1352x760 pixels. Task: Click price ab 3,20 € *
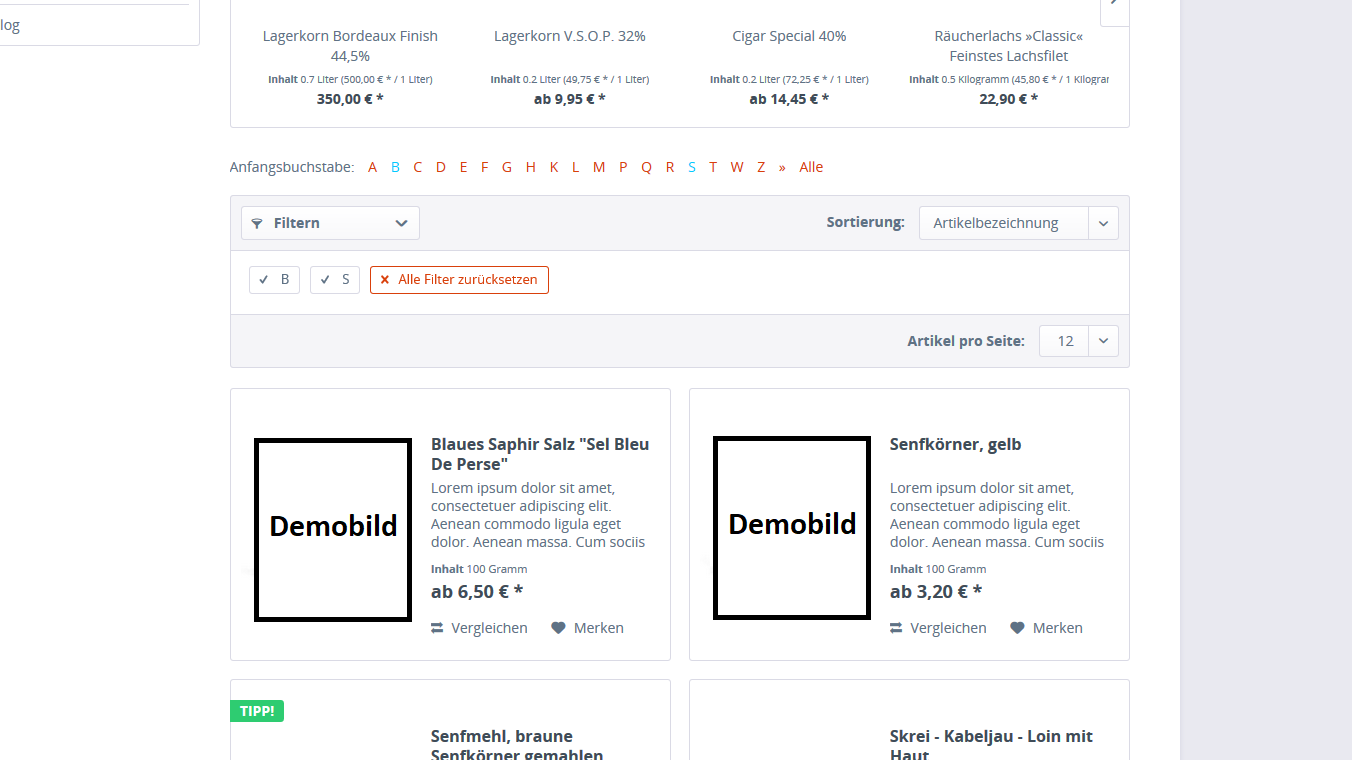pyautogui.click(x=936, y=591)
